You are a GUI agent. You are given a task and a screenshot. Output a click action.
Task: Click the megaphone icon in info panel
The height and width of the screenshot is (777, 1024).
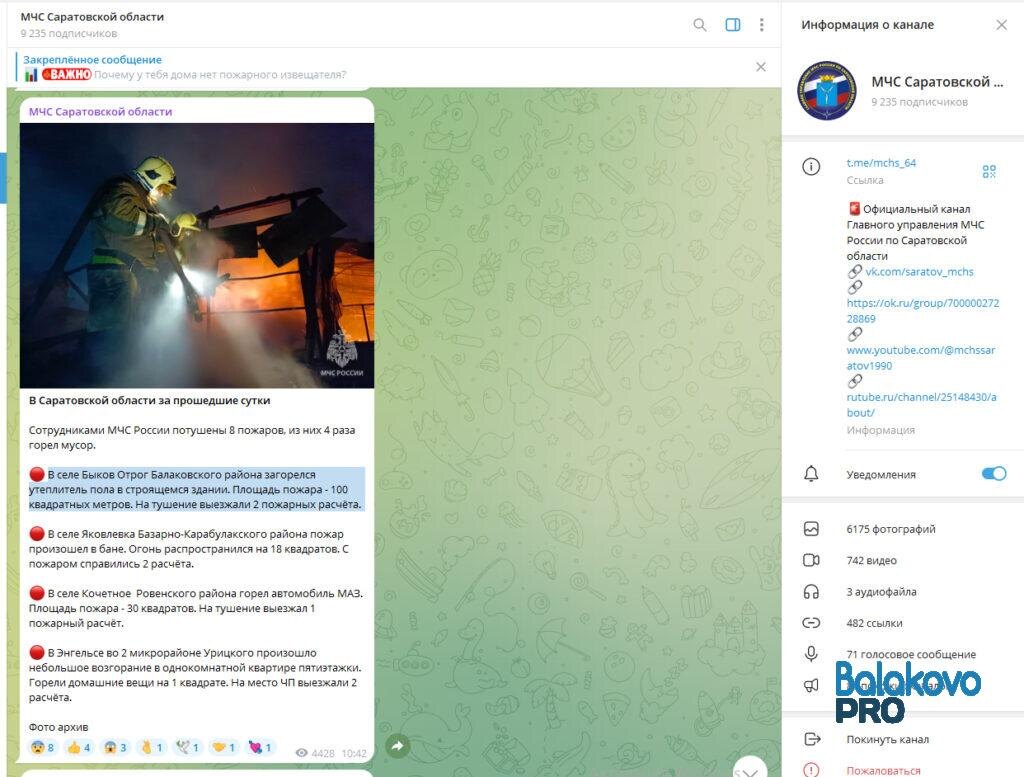coord(811,686)
